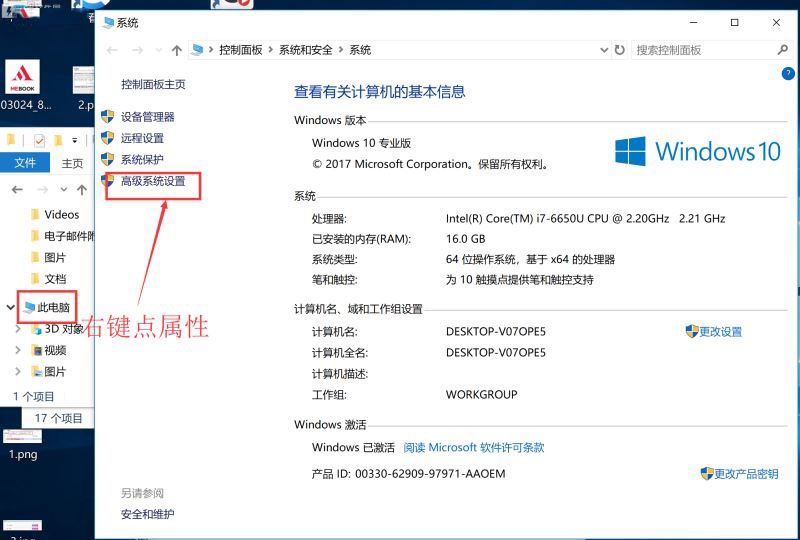Open System Protection (系统保护) link
800x540 pixels.
tap(142, 160)
